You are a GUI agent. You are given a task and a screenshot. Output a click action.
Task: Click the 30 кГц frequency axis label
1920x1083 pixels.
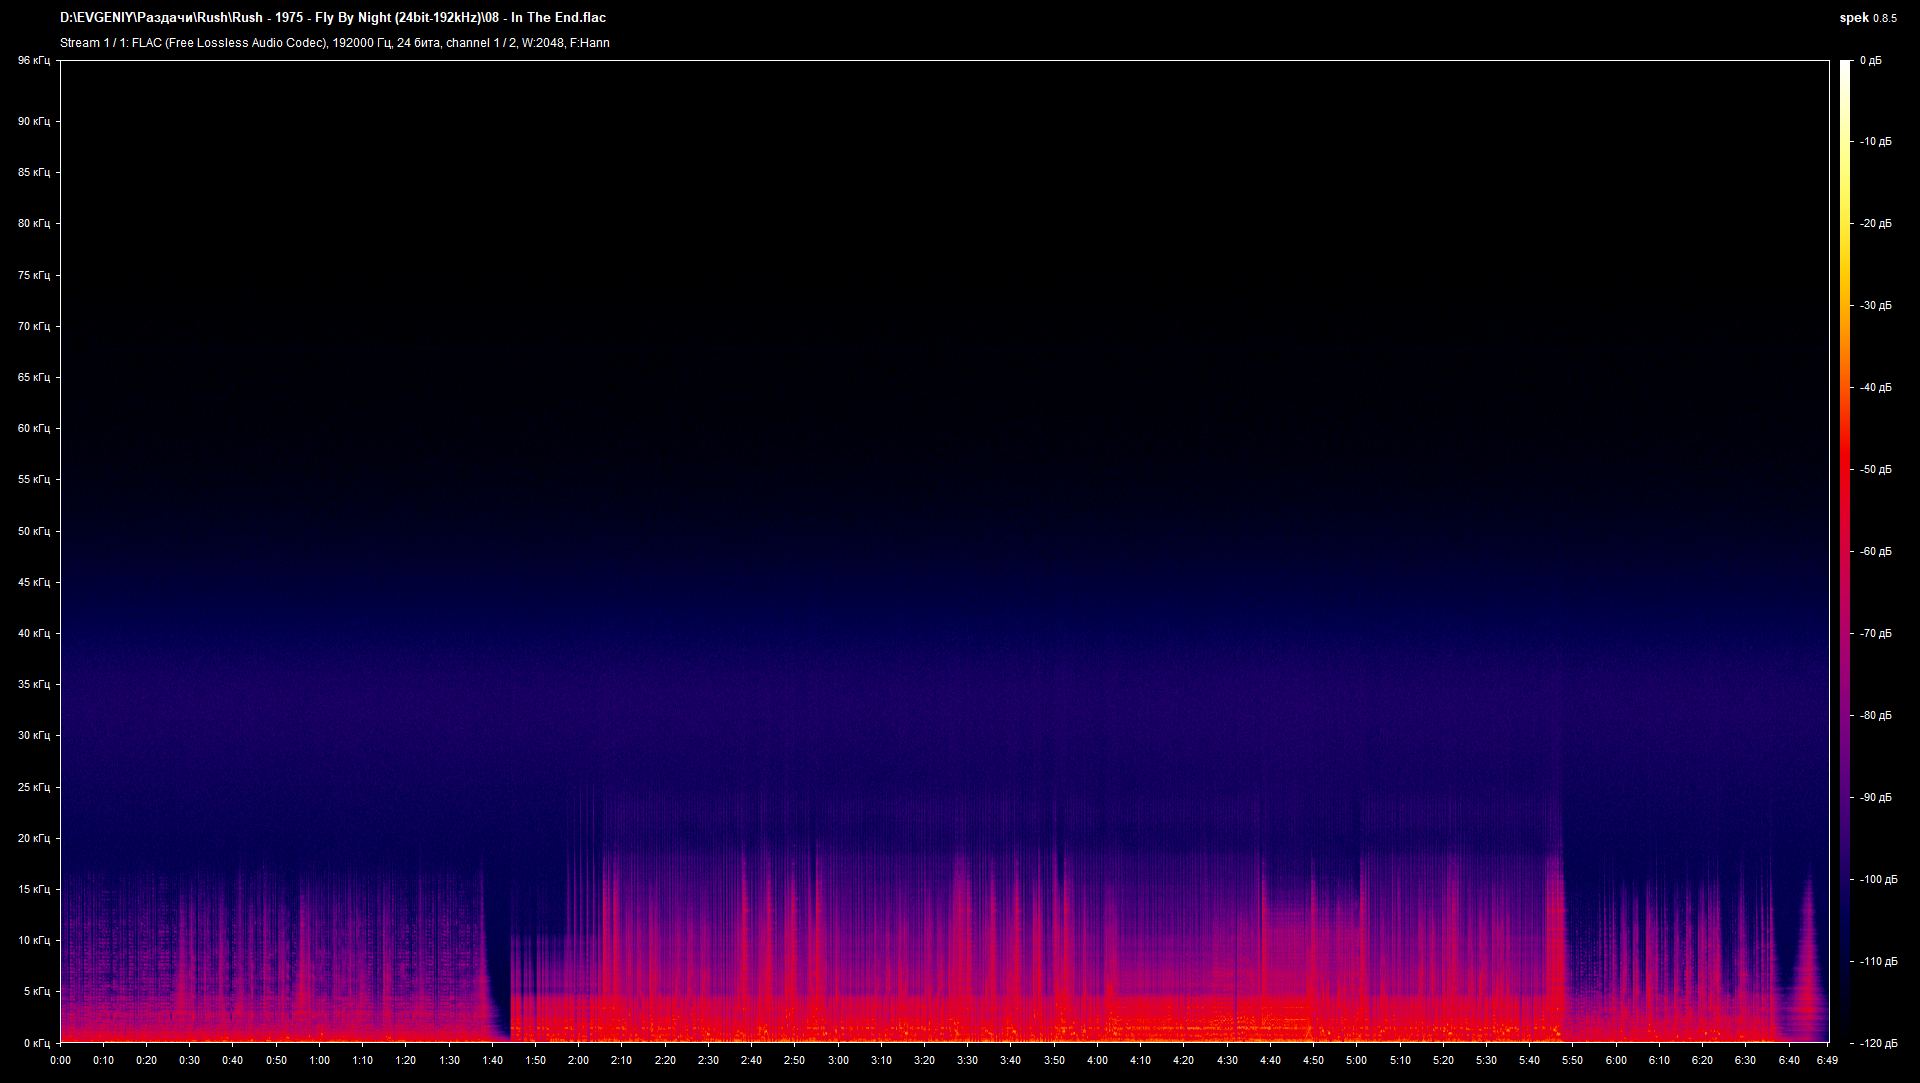[x=34, y=735]
